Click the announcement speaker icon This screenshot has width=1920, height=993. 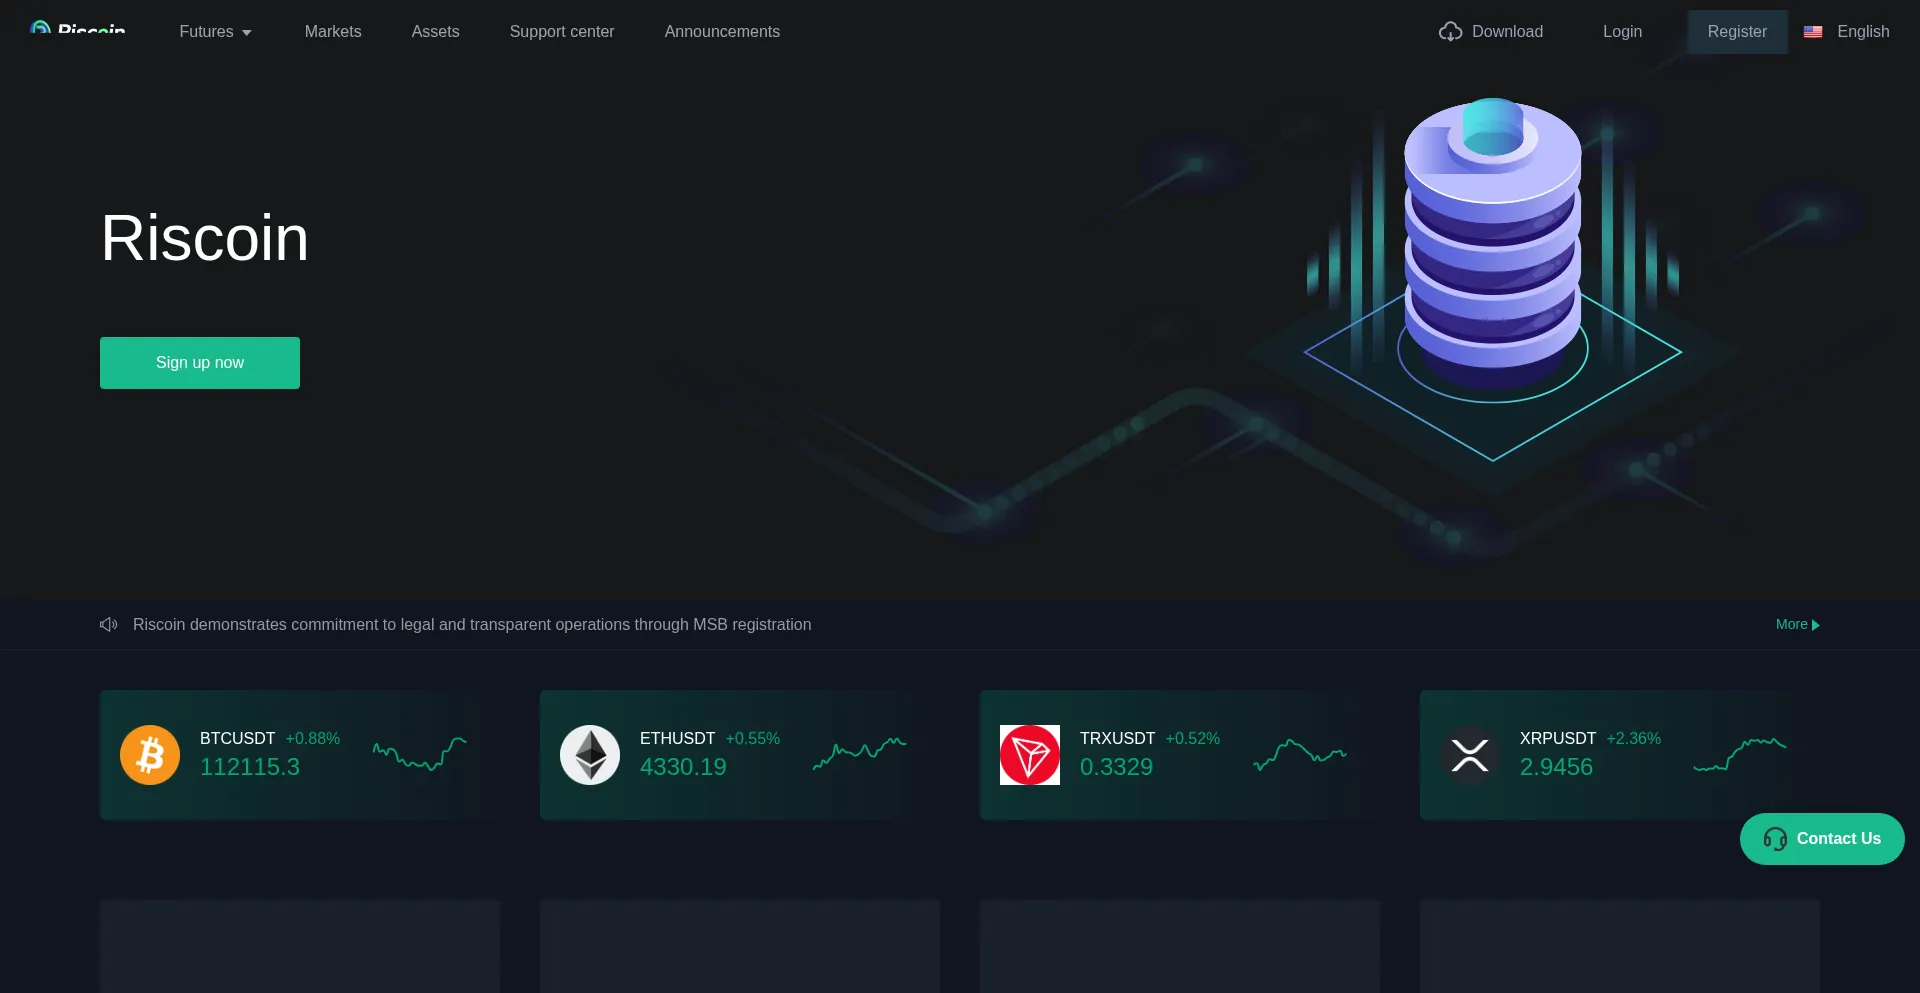pyautogui.click(x=109, y=625)
